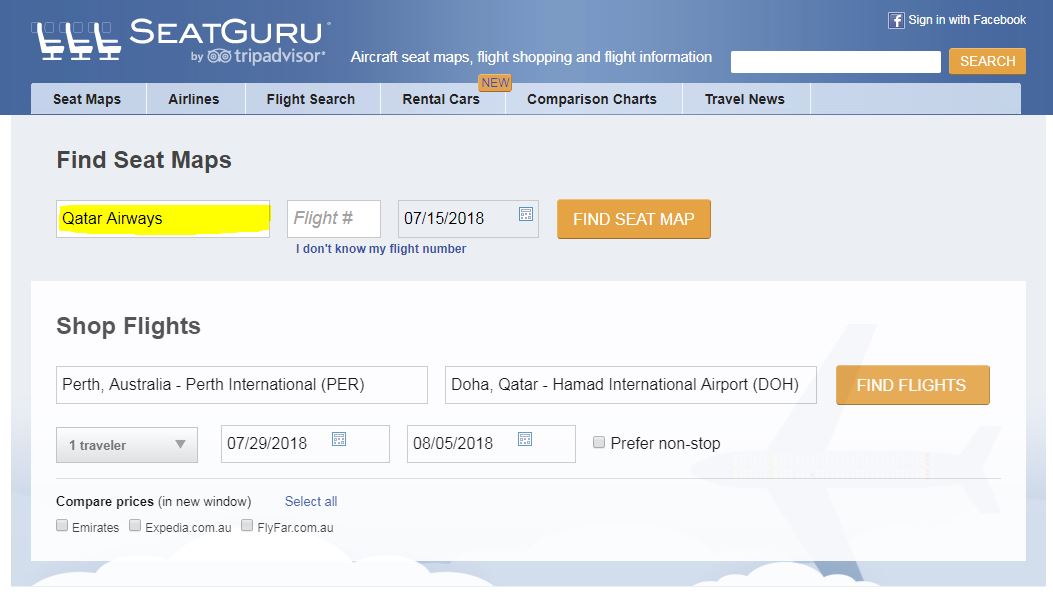Image resolution: width=1053 pixels, height=592 pixels.
Task: Click the Doha Hamad (DOH) destination field
Action: coord(631,385)
